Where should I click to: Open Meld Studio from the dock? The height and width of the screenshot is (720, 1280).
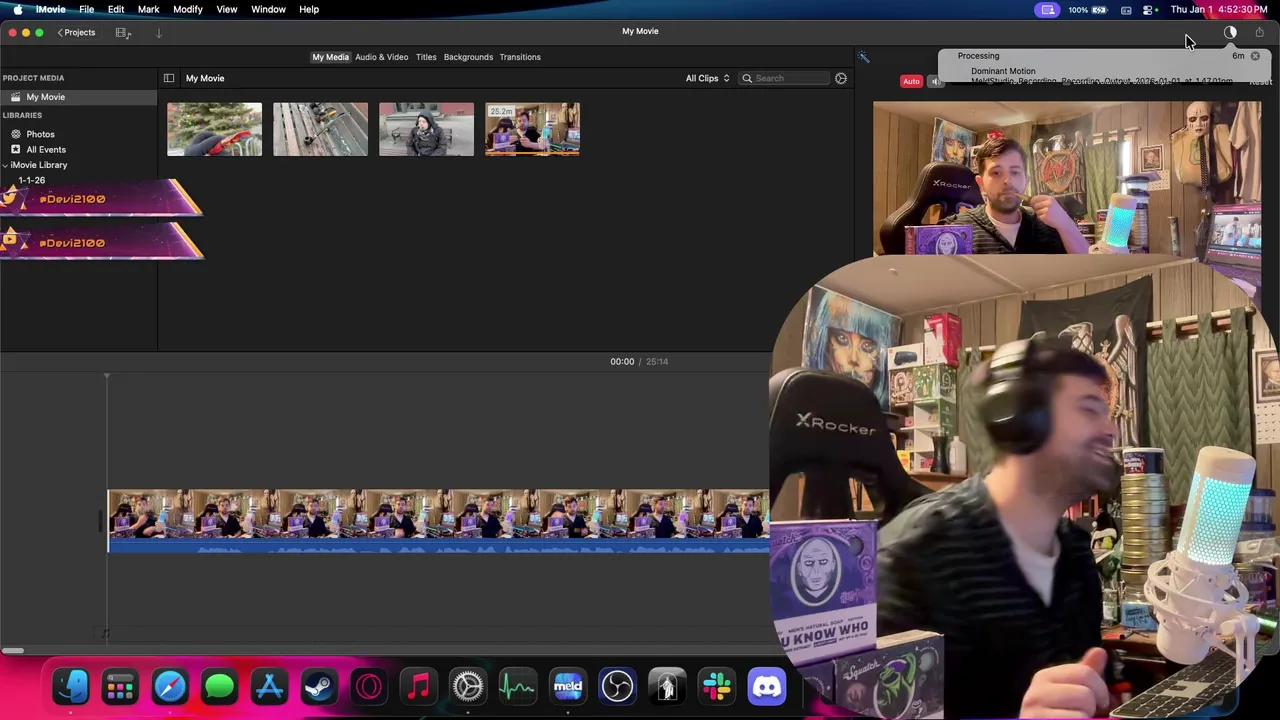pyautogui.click(x=568, y=687)
